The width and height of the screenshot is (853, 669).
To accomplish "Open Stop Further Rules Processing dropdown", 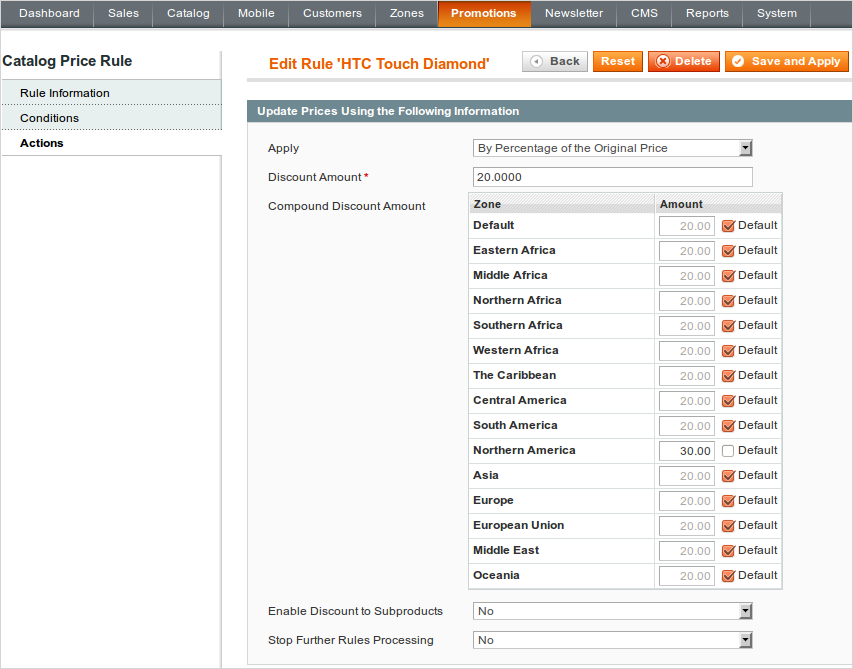I will [x=613, y=640].
